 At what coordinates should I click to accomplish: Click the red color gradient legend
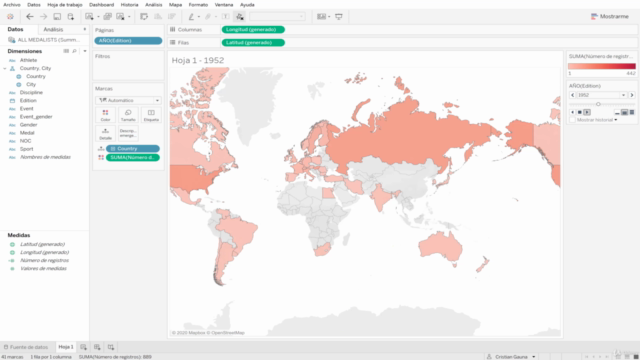(602, 66)
